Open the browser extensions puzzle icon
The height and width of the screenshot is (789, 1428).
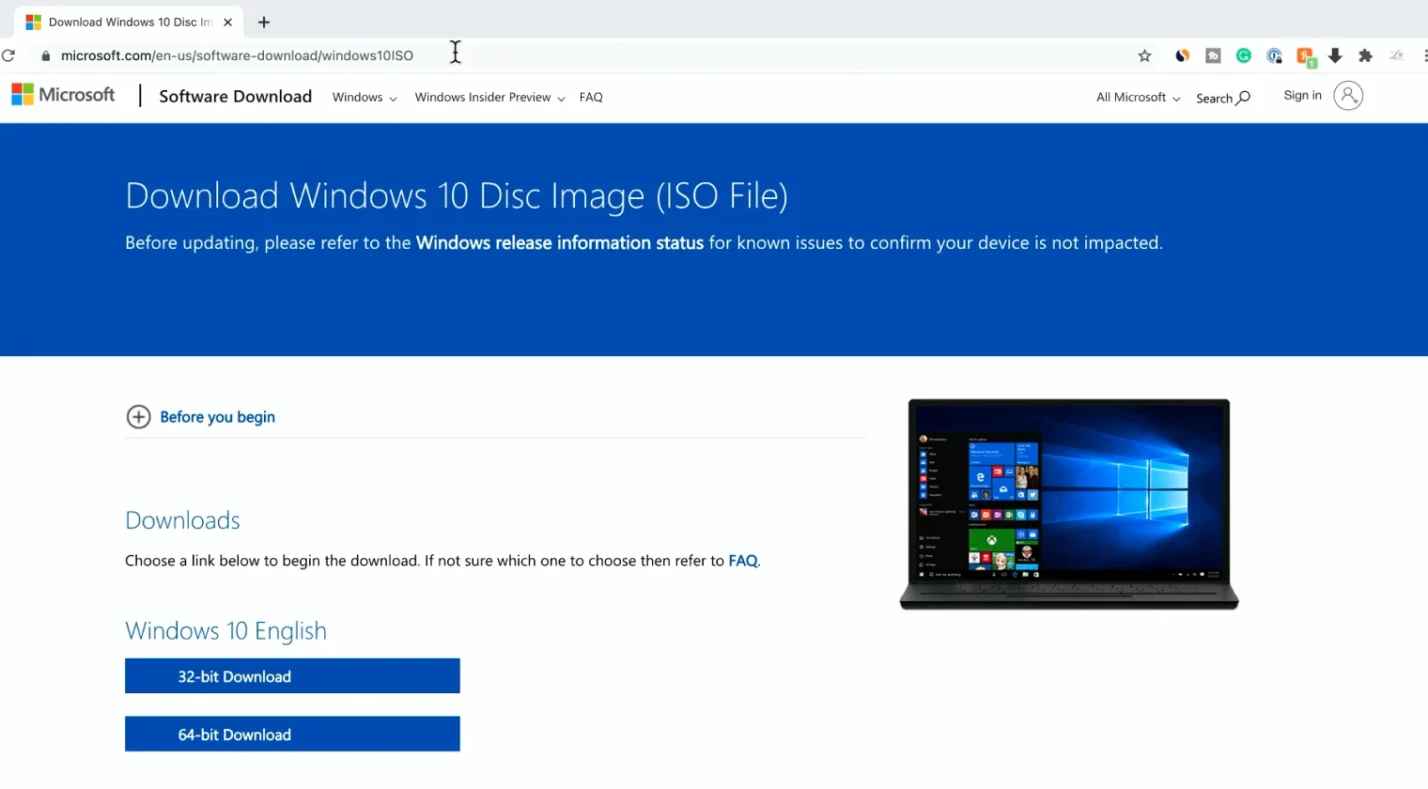click(1365, 55)
